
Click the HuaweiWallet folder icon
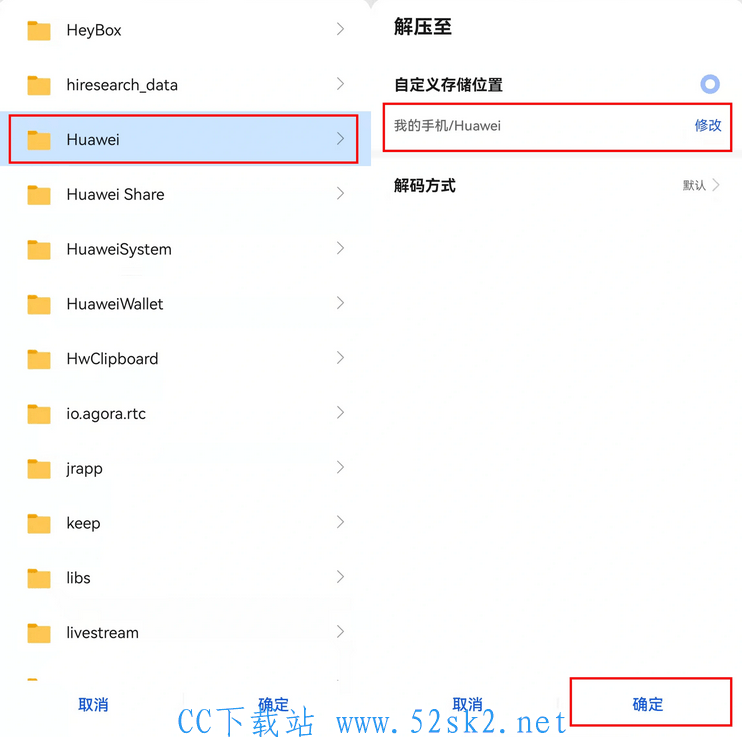39,304
